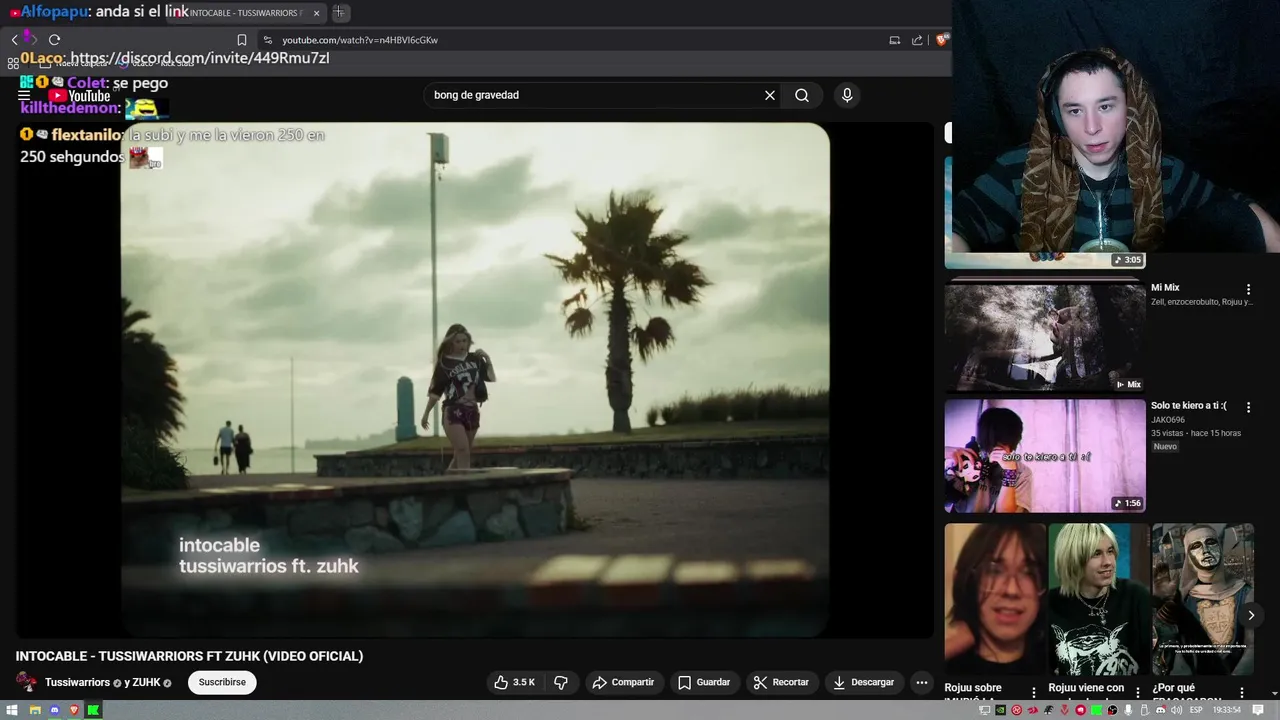Viewport: 1280px width, 720px height.
Task: Open the YouTube hamburger guide menu
Action: point(24,96)
